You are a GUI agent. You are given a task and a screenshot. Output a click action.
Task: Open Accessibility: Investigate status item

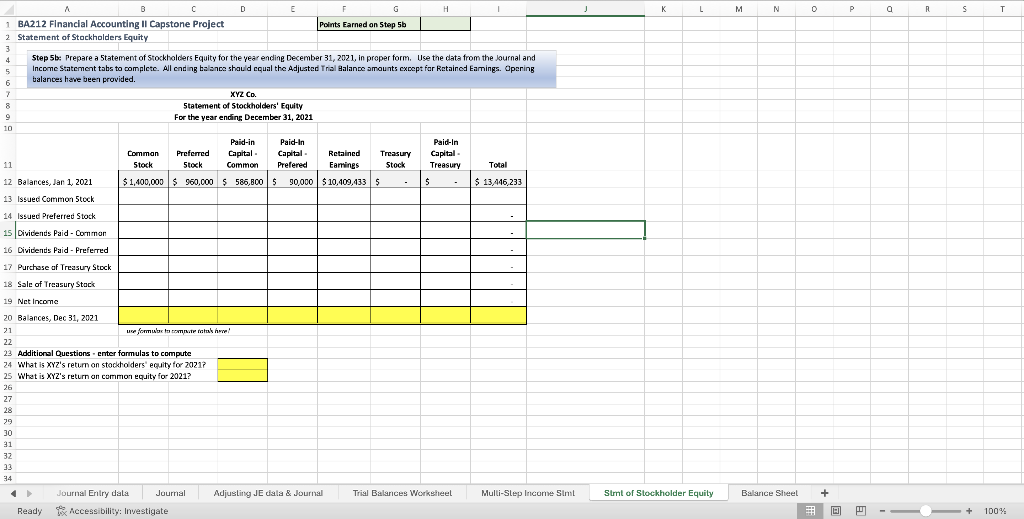[112, 511]
